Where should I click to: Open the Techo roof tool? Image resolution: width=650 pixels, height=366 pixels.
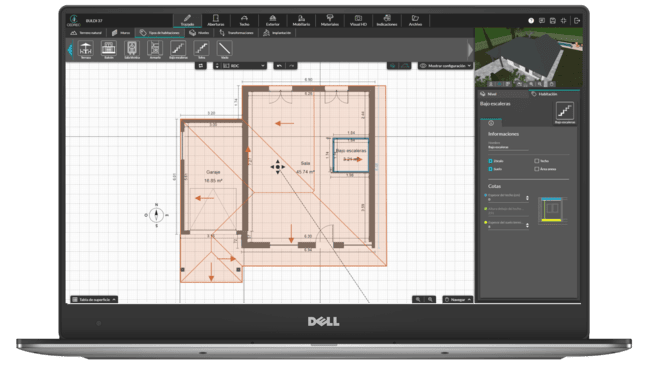(245, 20)
